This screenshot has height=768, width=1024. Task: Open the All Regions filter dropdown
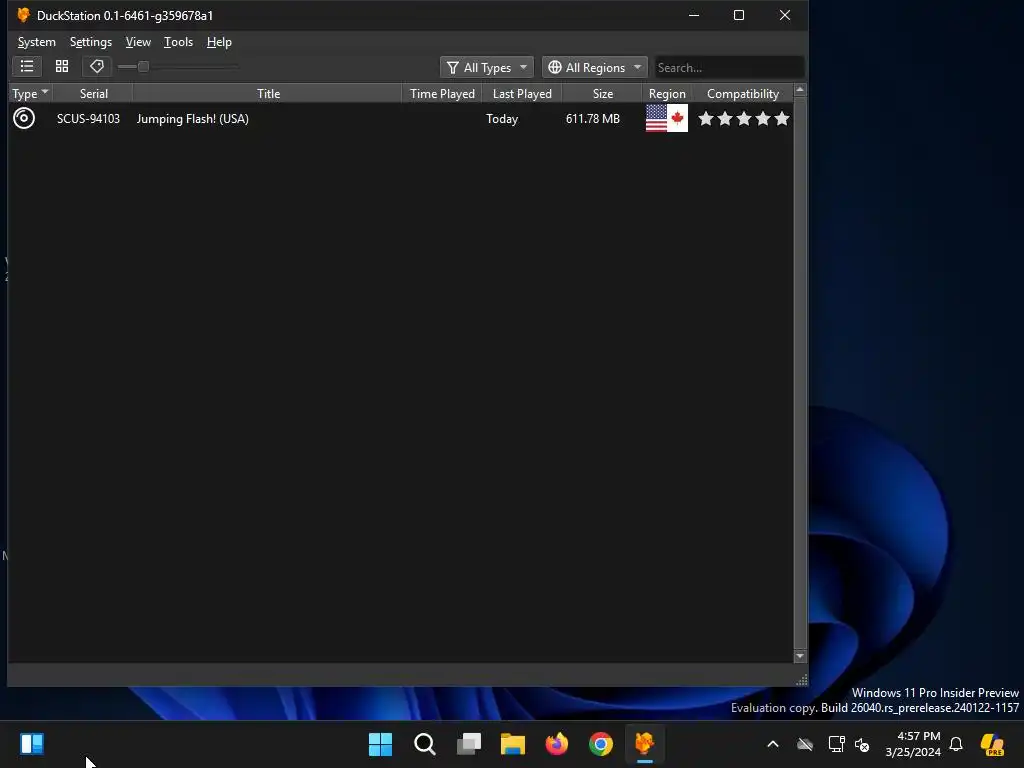(595, 67)
